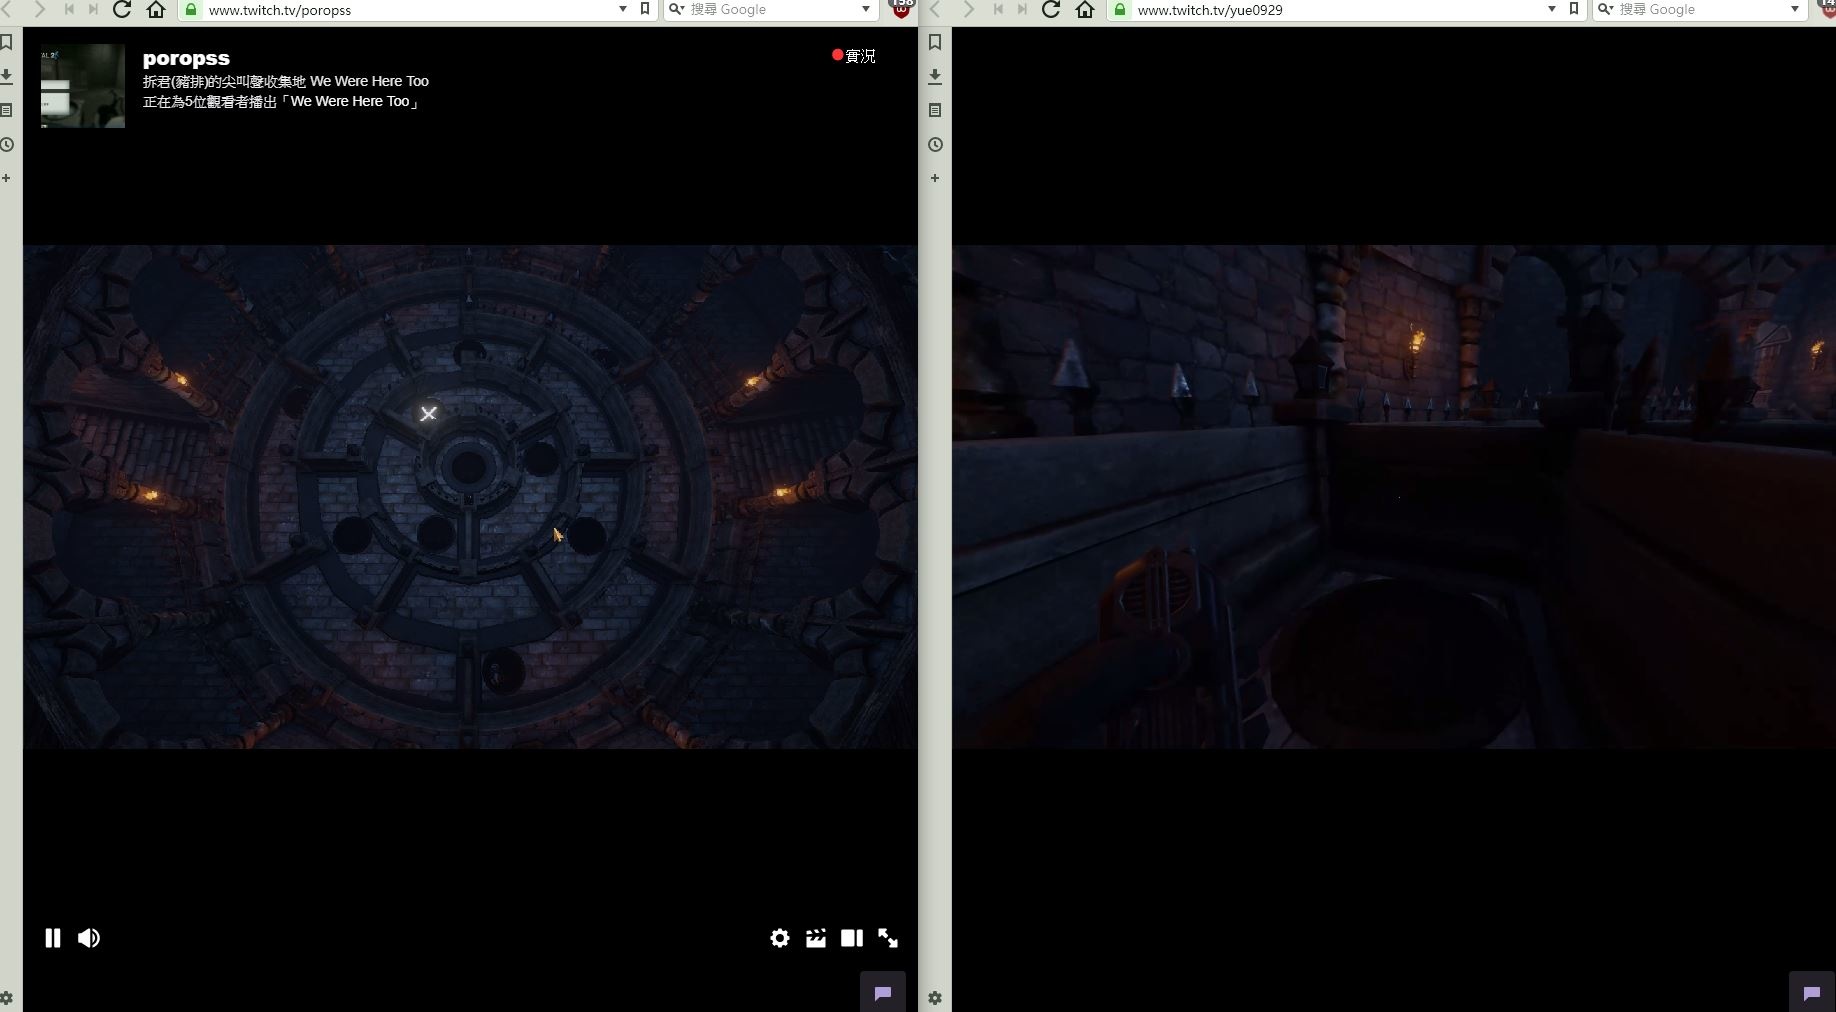Bookmark the yue0929 page
This screenshot has height=1012, width=1836.
(x=1574, y=10)
